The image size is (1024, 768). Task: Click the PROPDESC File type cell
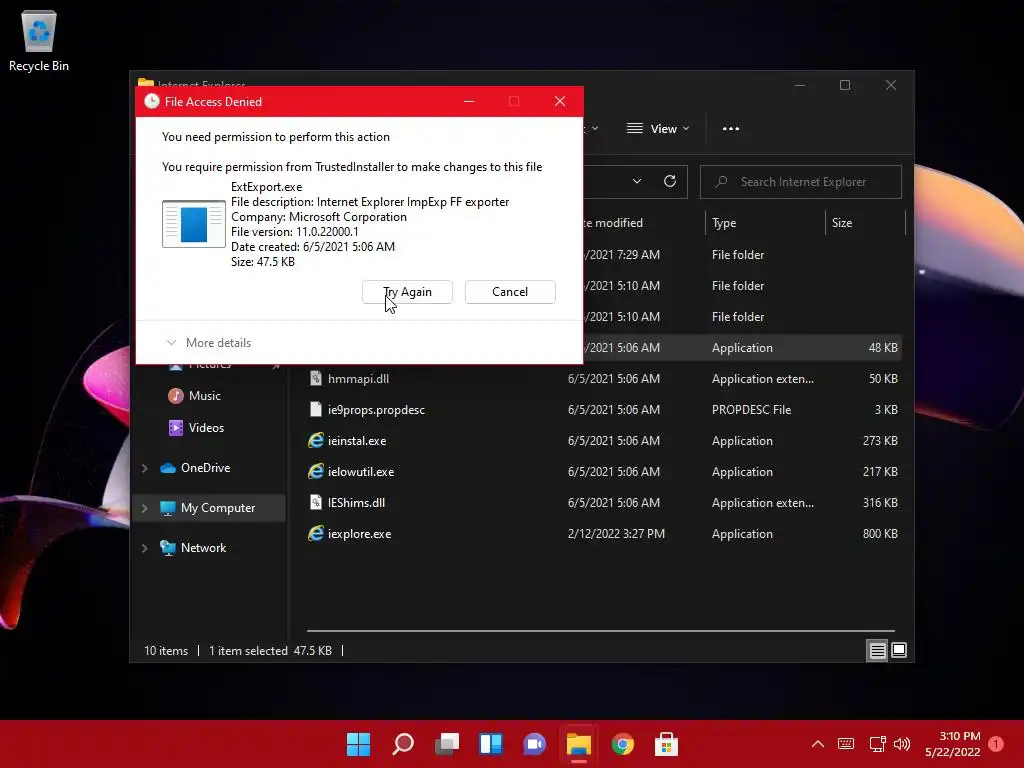tap(751, 410)
